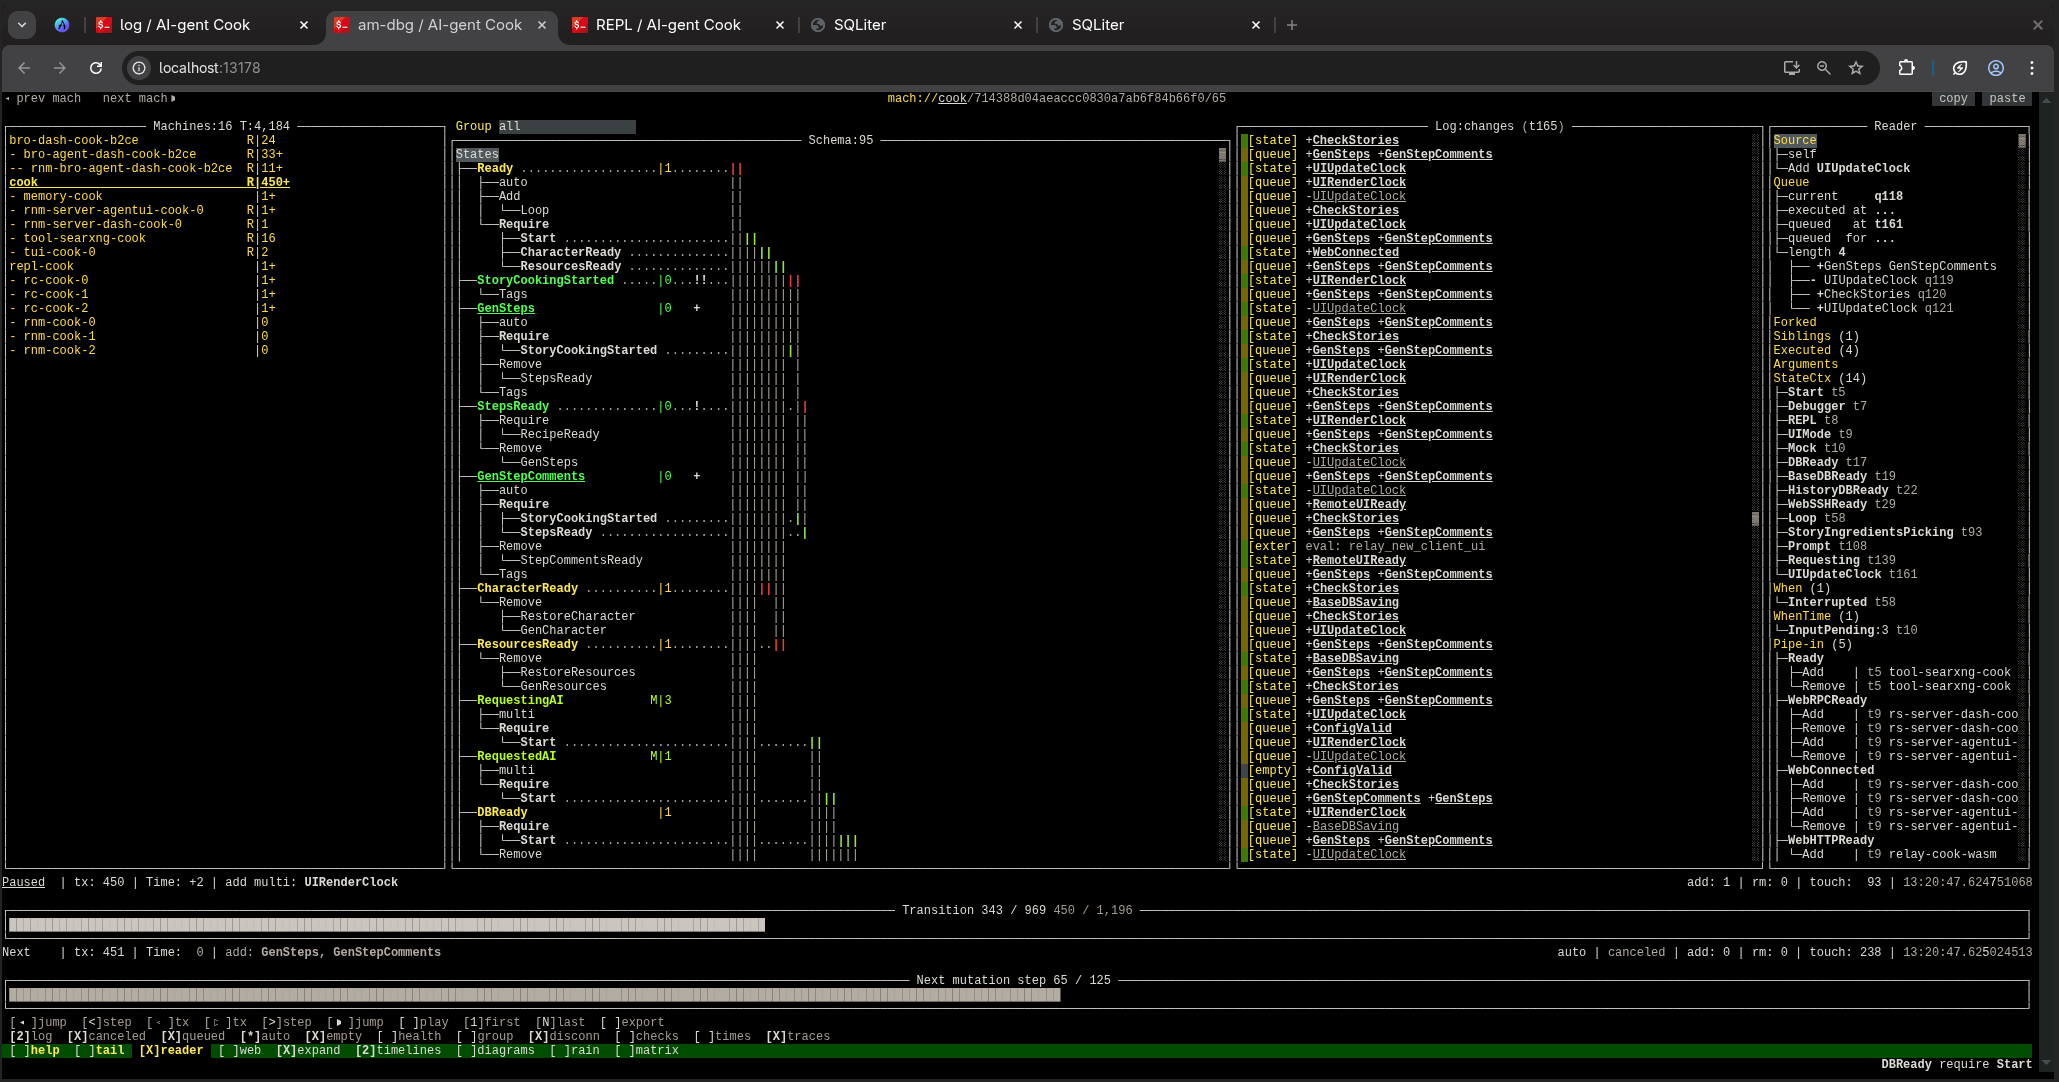Image resolution: width=2059 pixels, height=1082 pixels.
Task: Click the ConfigValid link in the [empty] log row
Action: [x=1352, y=770]
